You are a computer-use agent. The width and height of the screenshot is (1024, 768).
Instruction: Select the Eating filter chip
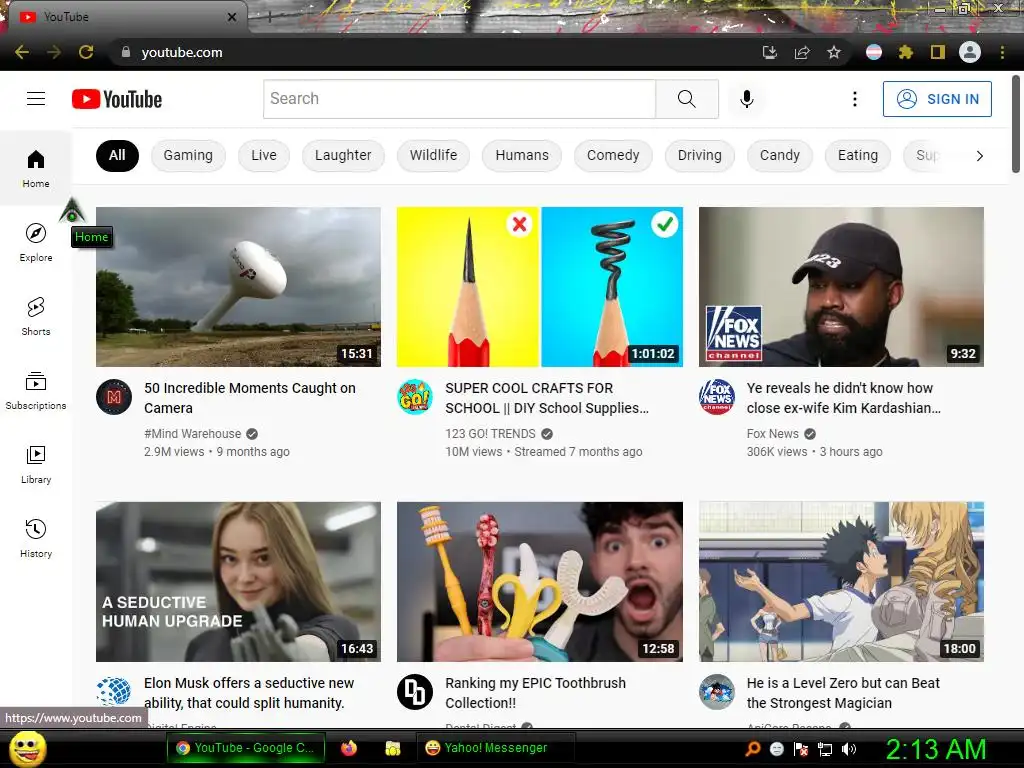click(857, 155)
